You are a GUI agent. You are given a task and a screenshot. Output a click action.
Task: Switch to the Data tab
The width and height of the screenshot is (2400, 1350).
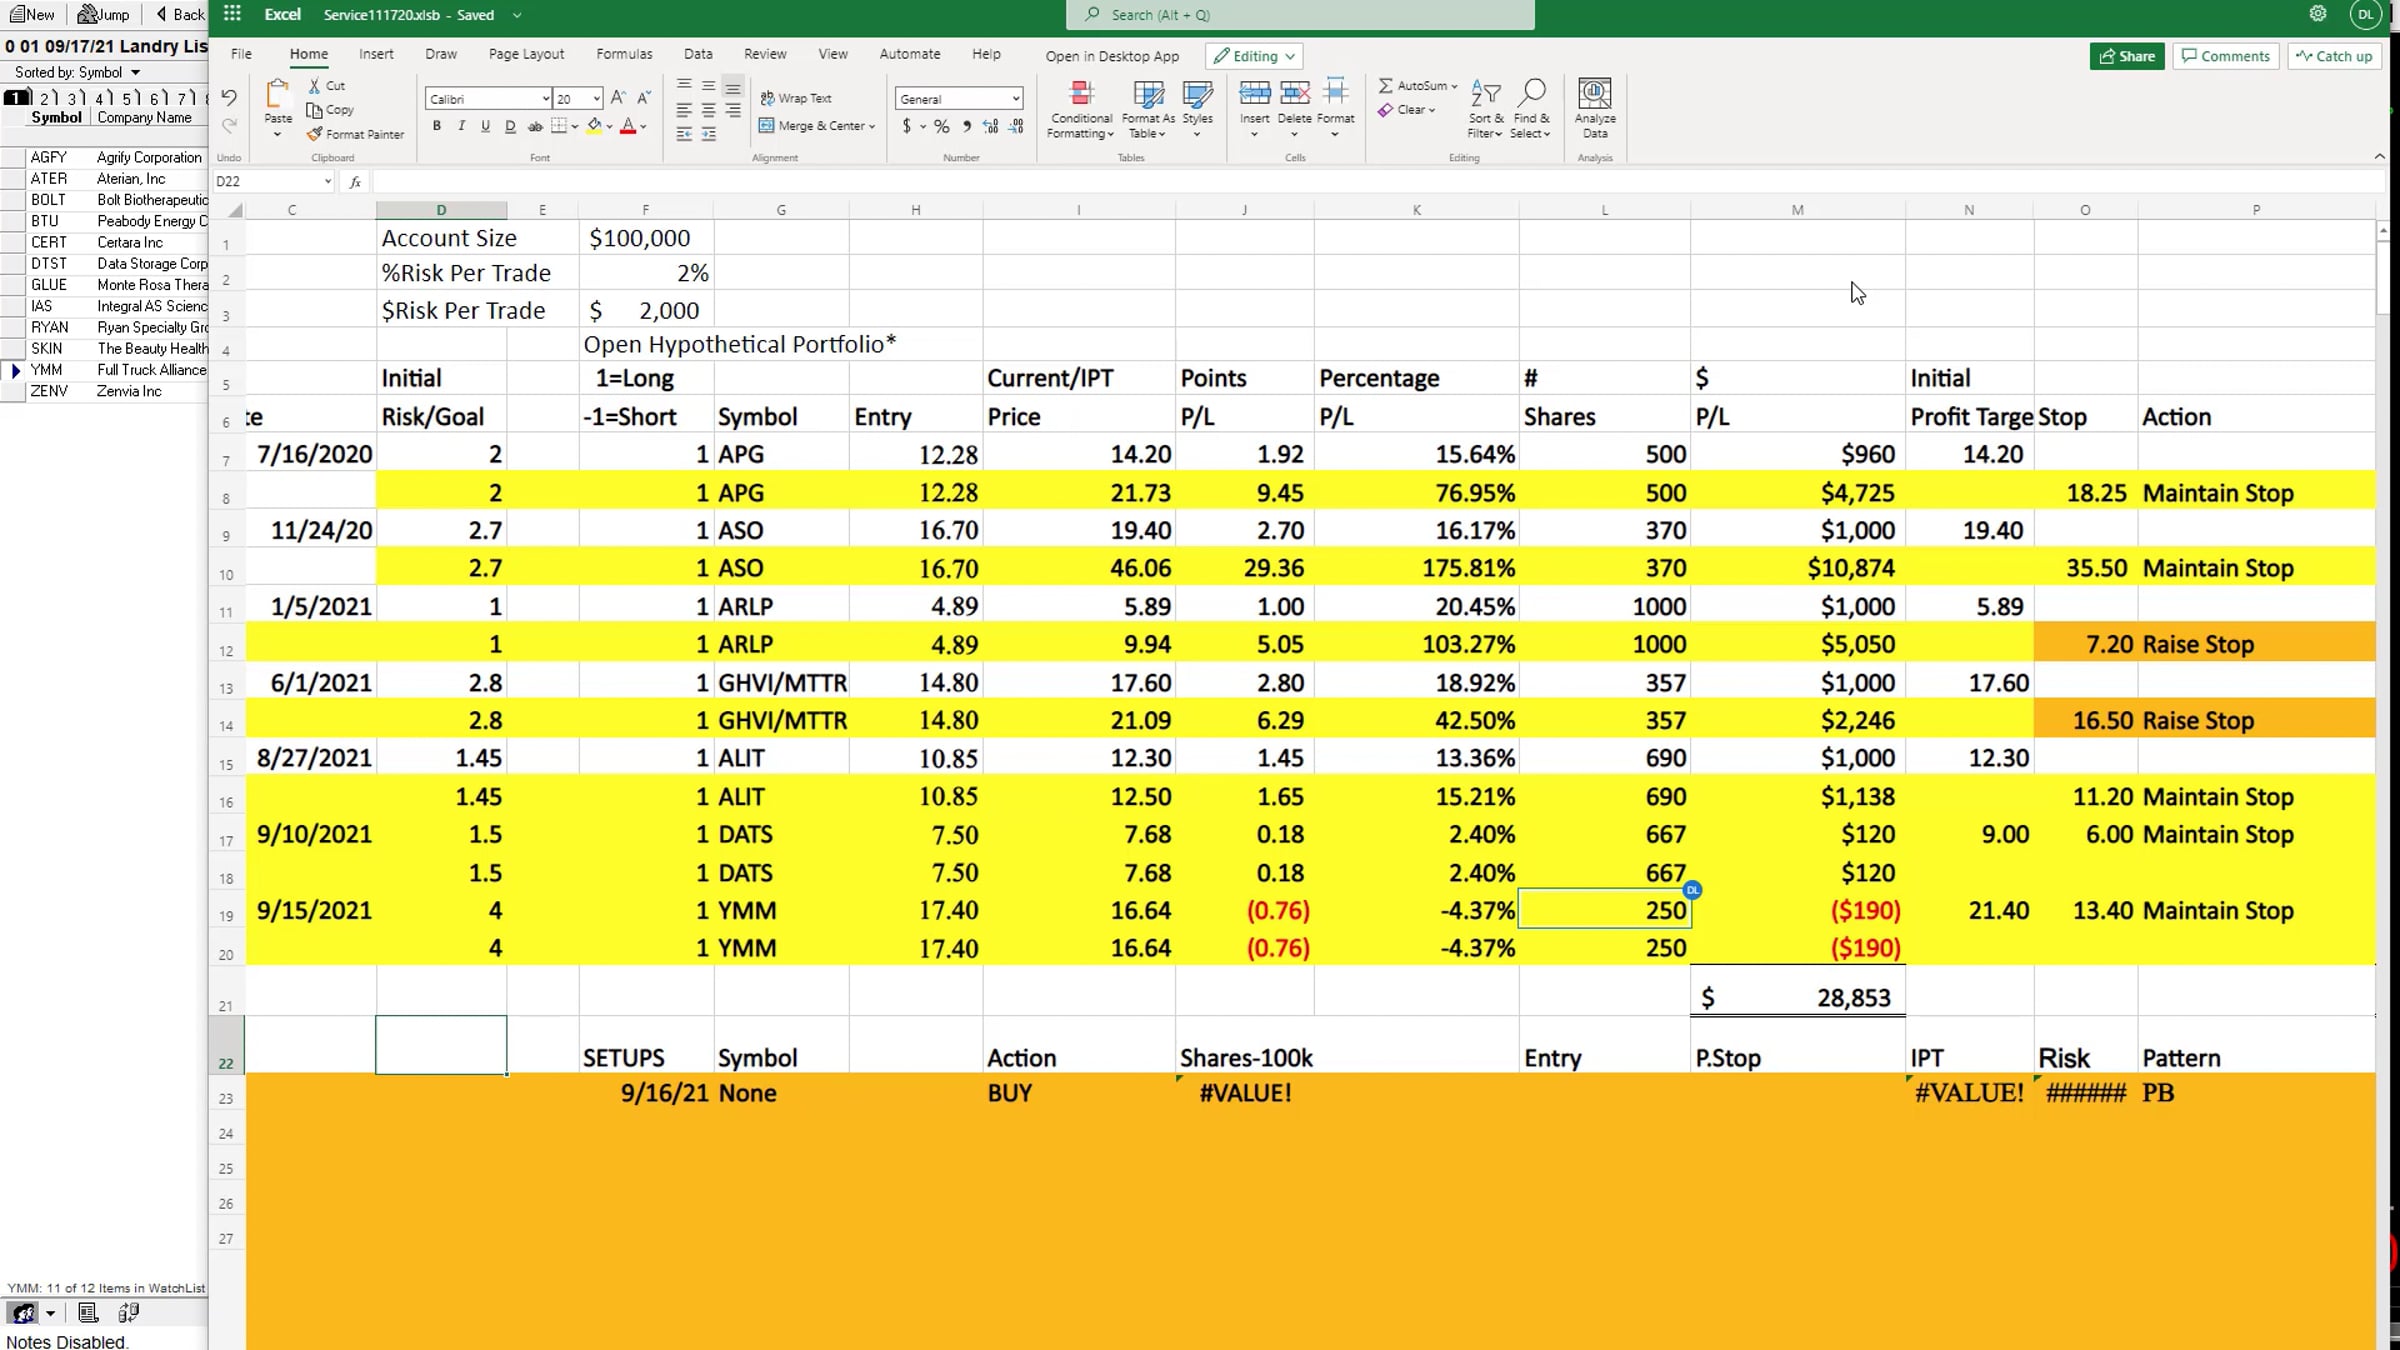pyautogui.click(x=698, y=54)
